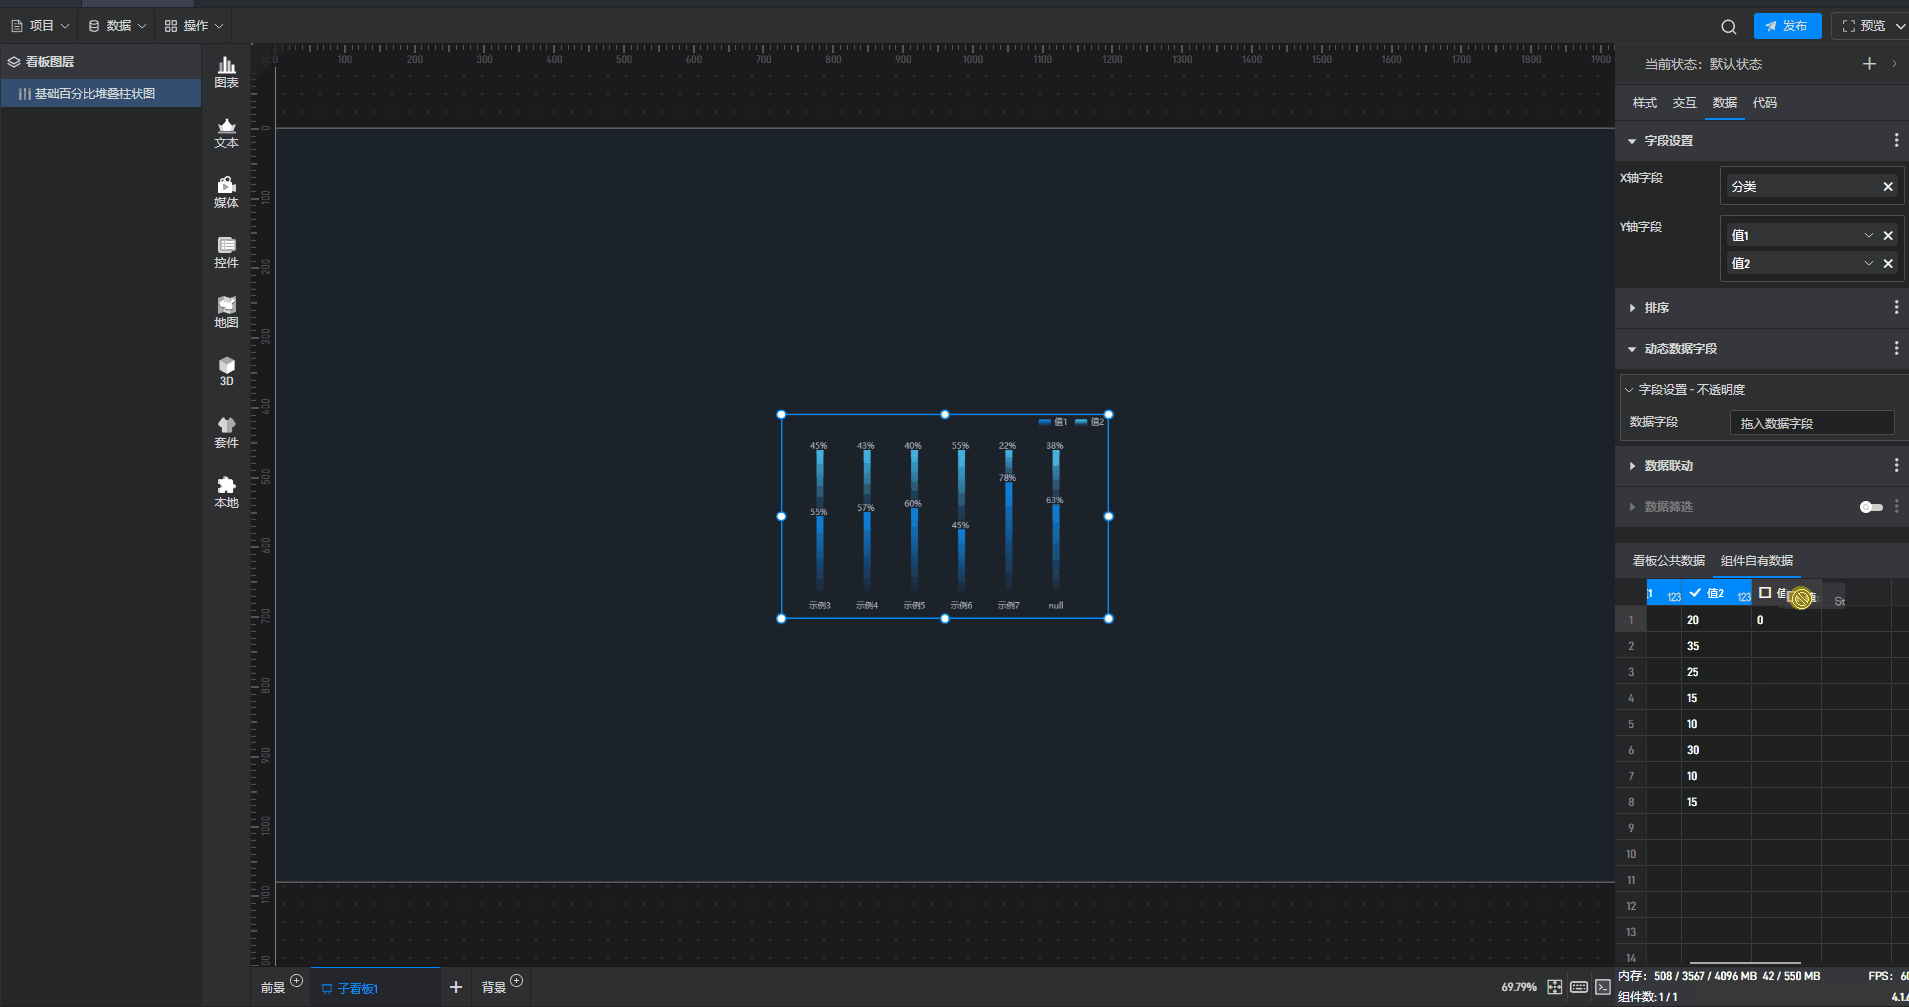1909x1007 pixels.
Task: Select layer 基础百分比堆叠柱状图
Action: tap(101, 94)
